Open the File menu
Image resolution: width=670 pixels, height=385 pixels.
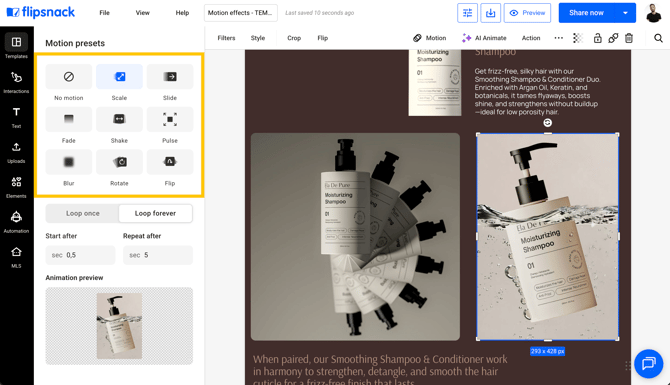(x=104, y=13)
